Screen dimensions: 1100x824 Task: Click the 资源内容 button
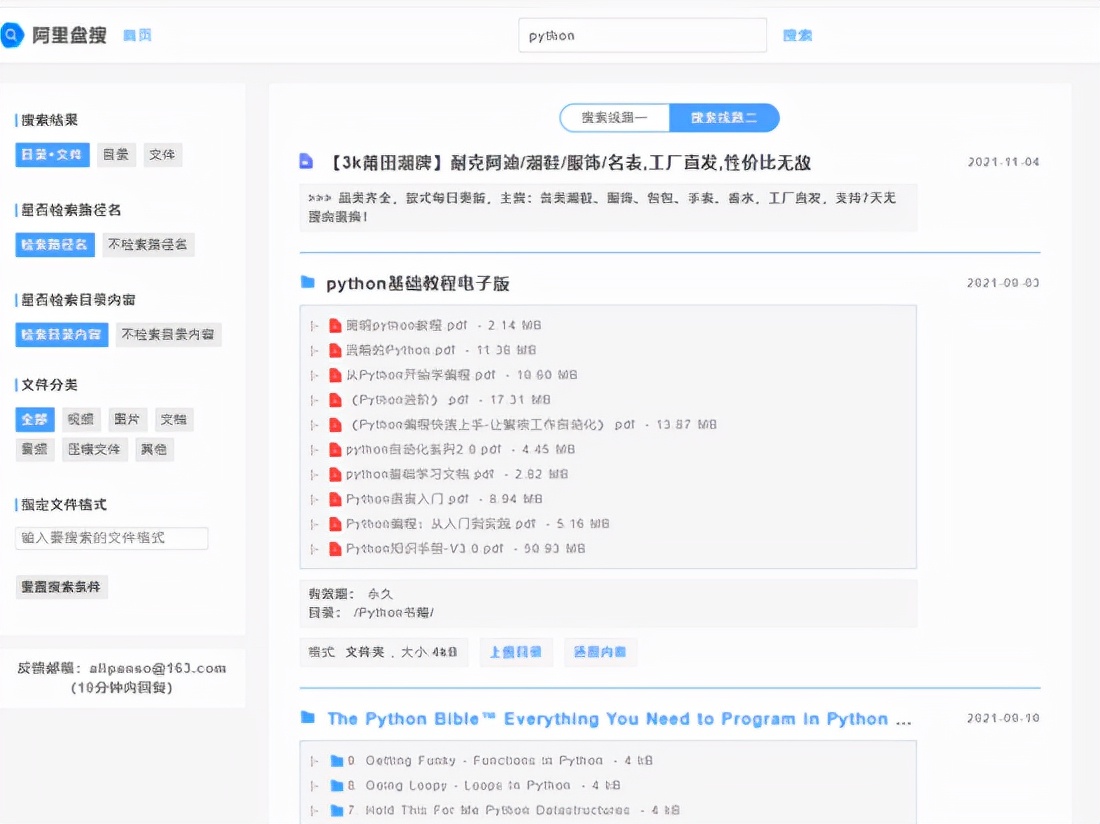pos(600,652)
